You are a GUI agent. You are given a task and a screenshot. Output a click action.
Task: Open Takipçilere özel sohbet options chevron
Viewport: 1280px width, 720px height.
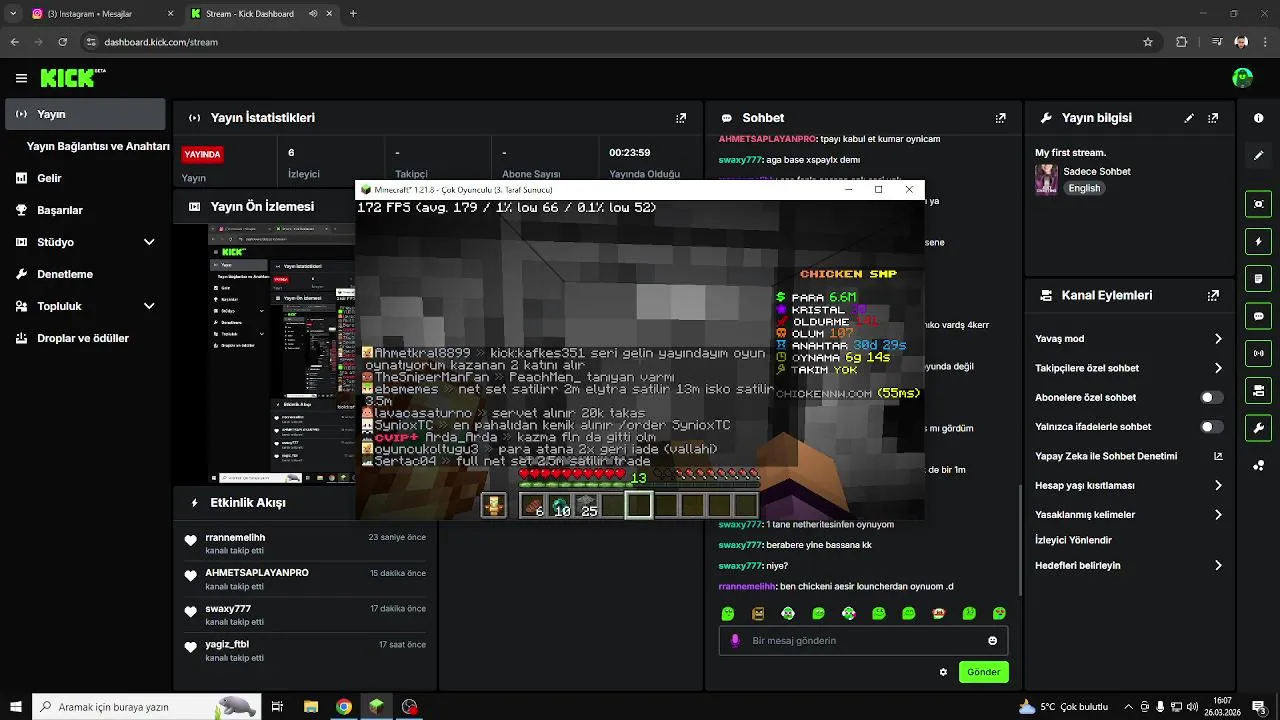tap(1218, 368)
